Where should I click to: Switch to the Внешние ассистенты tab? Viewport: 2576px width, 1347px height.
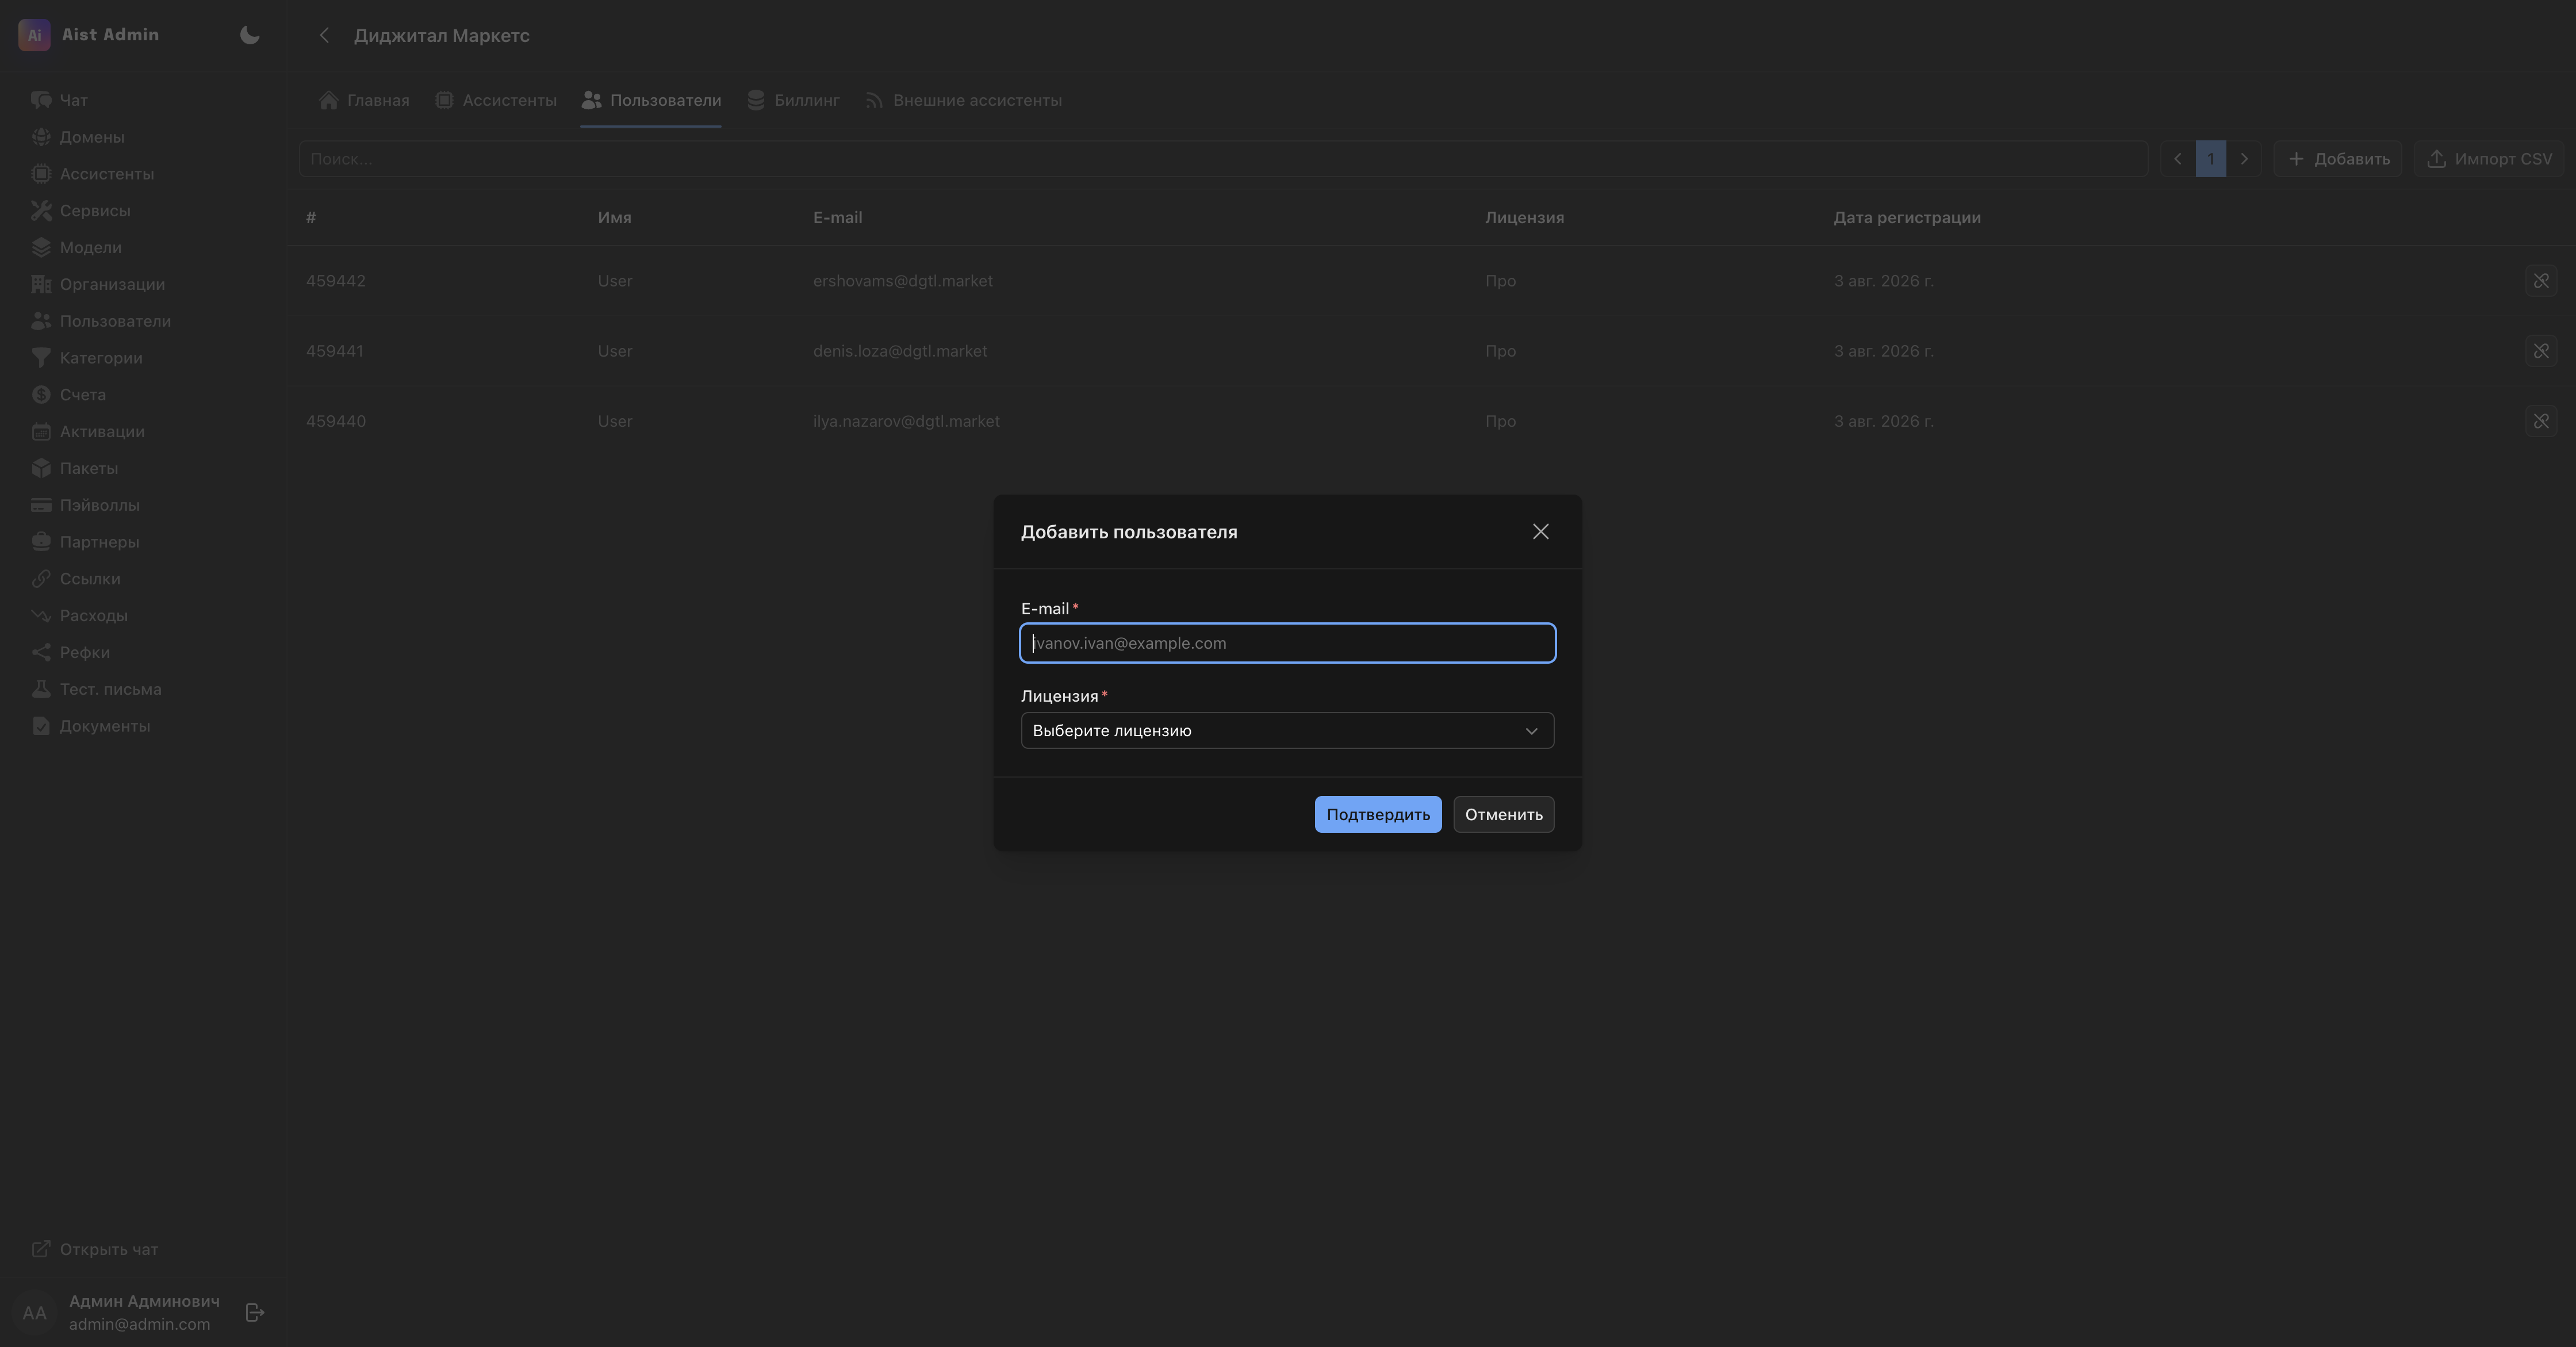[x=963, y=101]
